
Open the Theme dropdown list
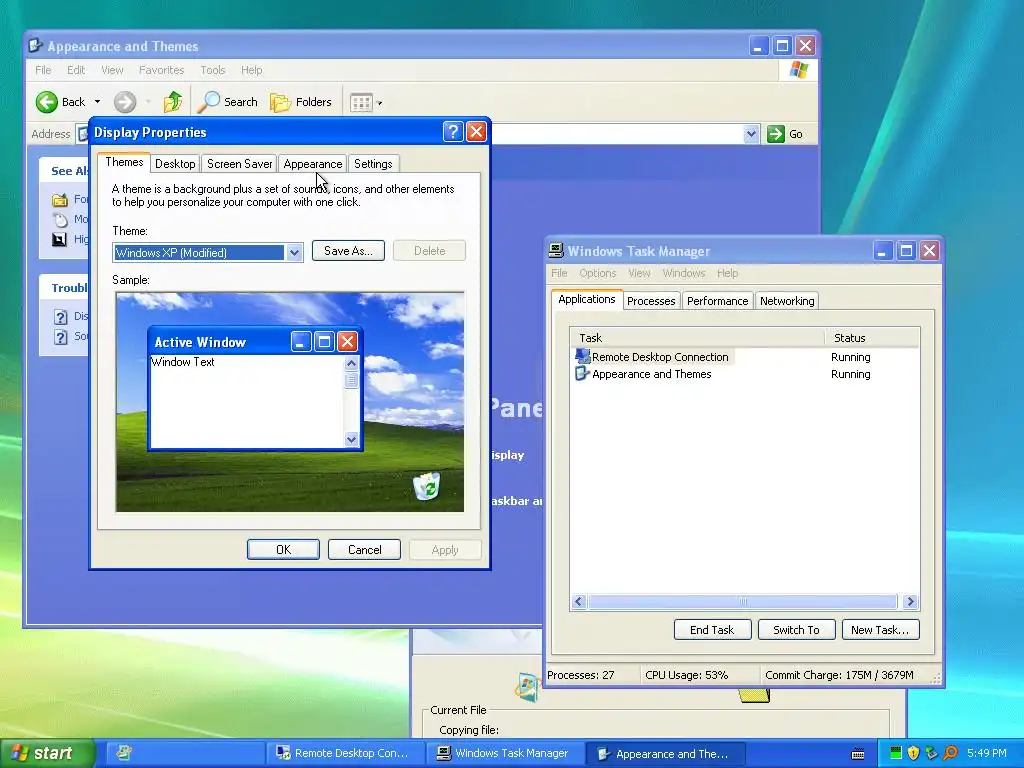pyautogui.click(x=294, y=253)
